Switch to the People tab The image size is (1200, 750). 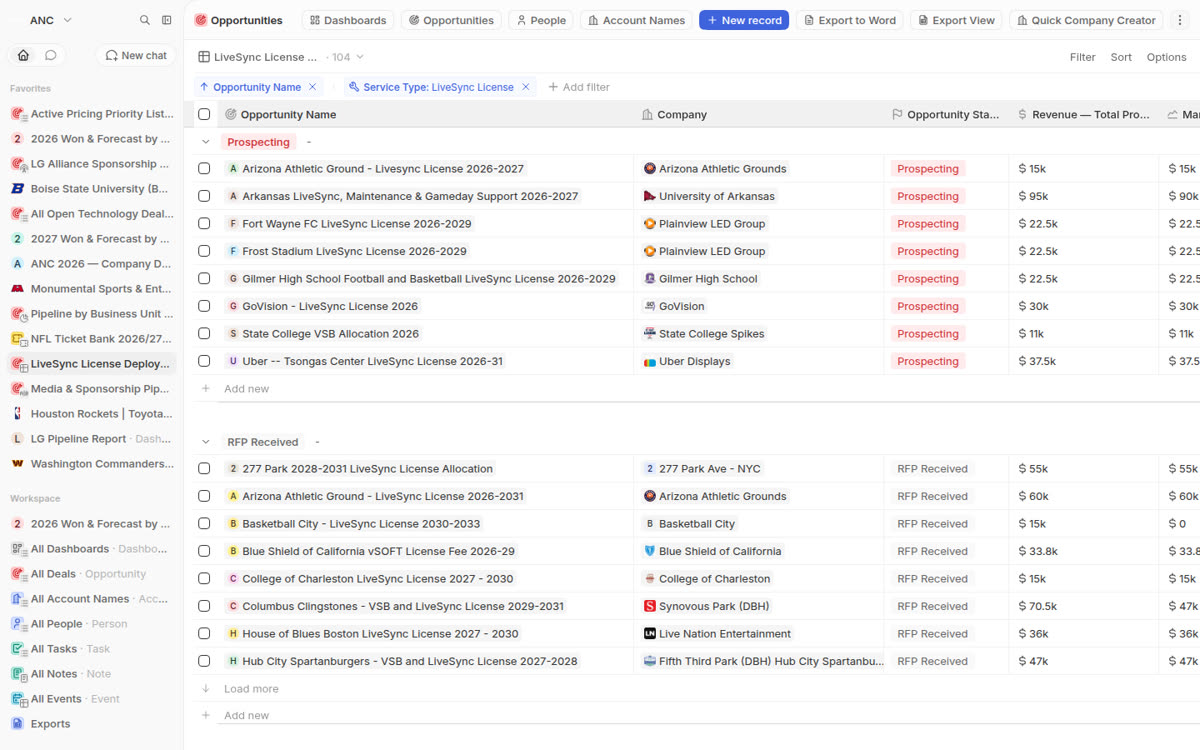point(540,20)
